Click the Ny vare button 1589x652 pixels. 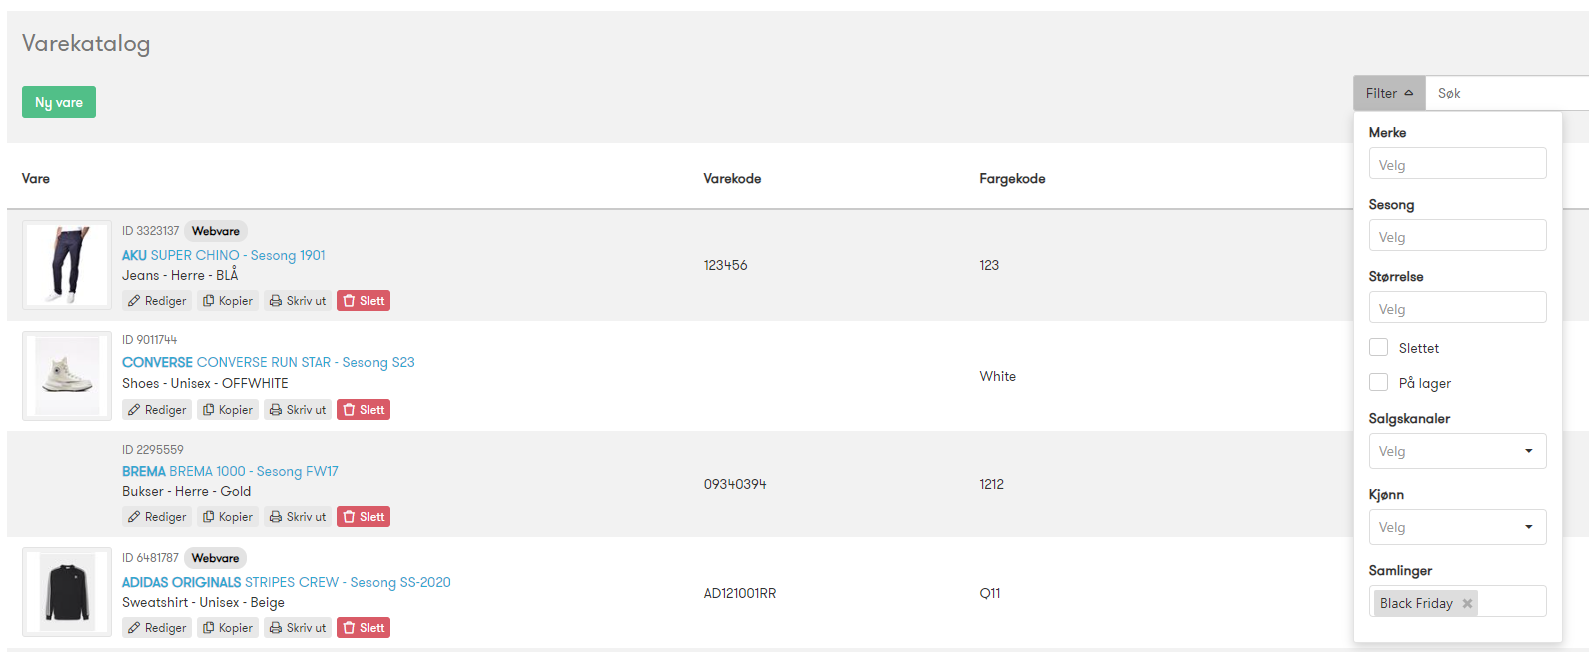coord(59,102)
